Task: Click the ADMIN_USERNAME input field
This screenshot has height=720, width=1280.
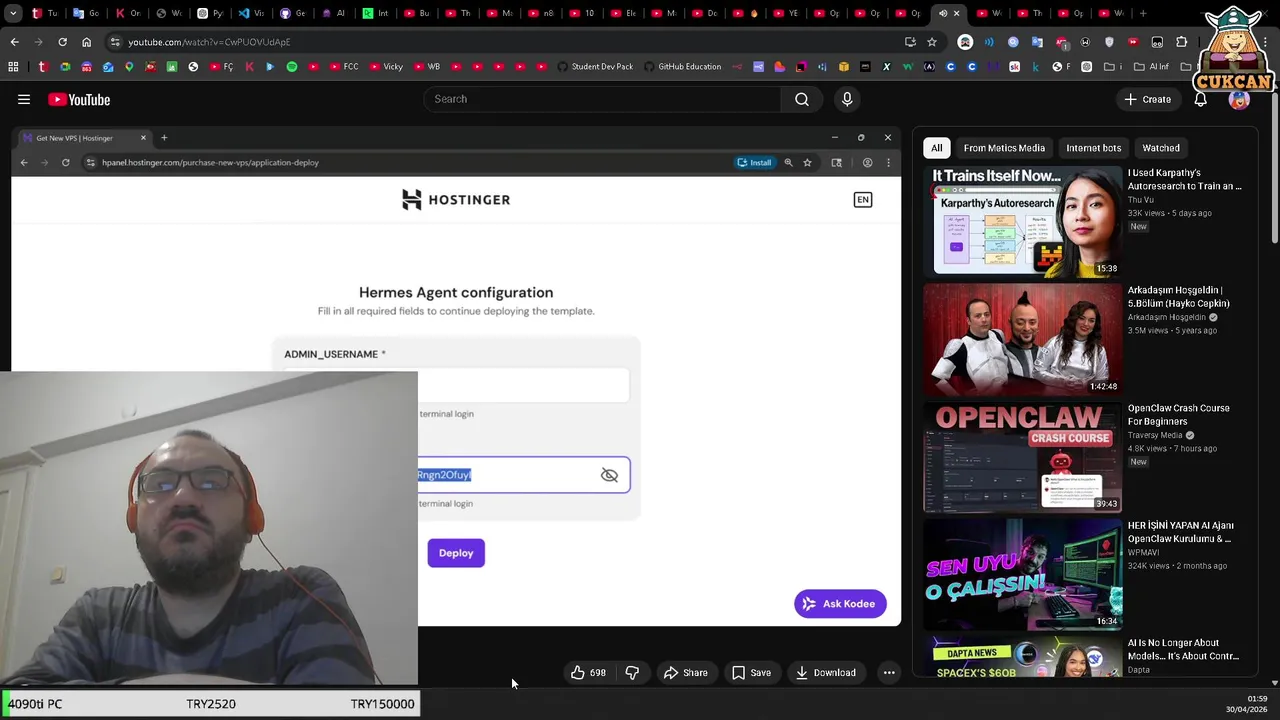Action: (x=456, y=385)
